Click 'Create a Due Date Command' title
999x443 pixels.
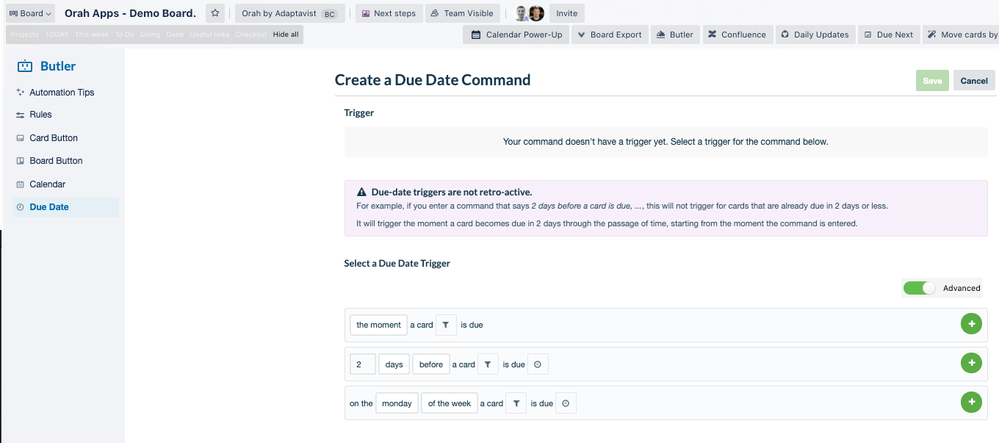[433, 80]
